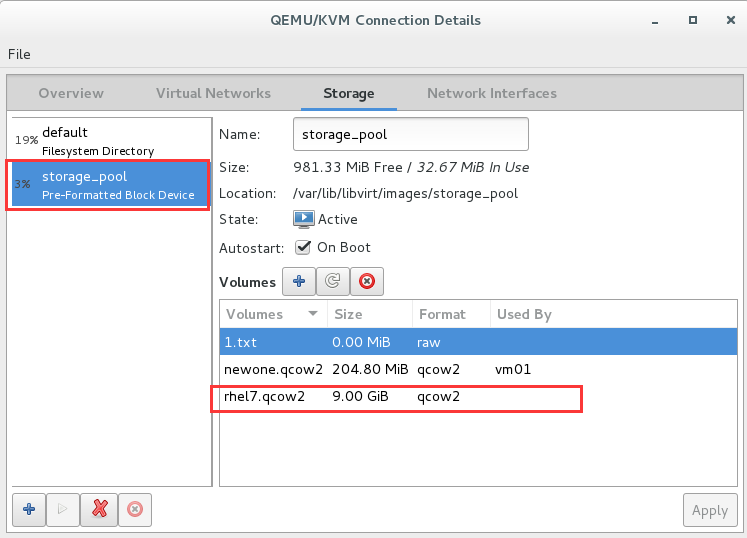This screenshot has width=747, height=538.
Task: Click the Apply button
Action: click(710, 510)
